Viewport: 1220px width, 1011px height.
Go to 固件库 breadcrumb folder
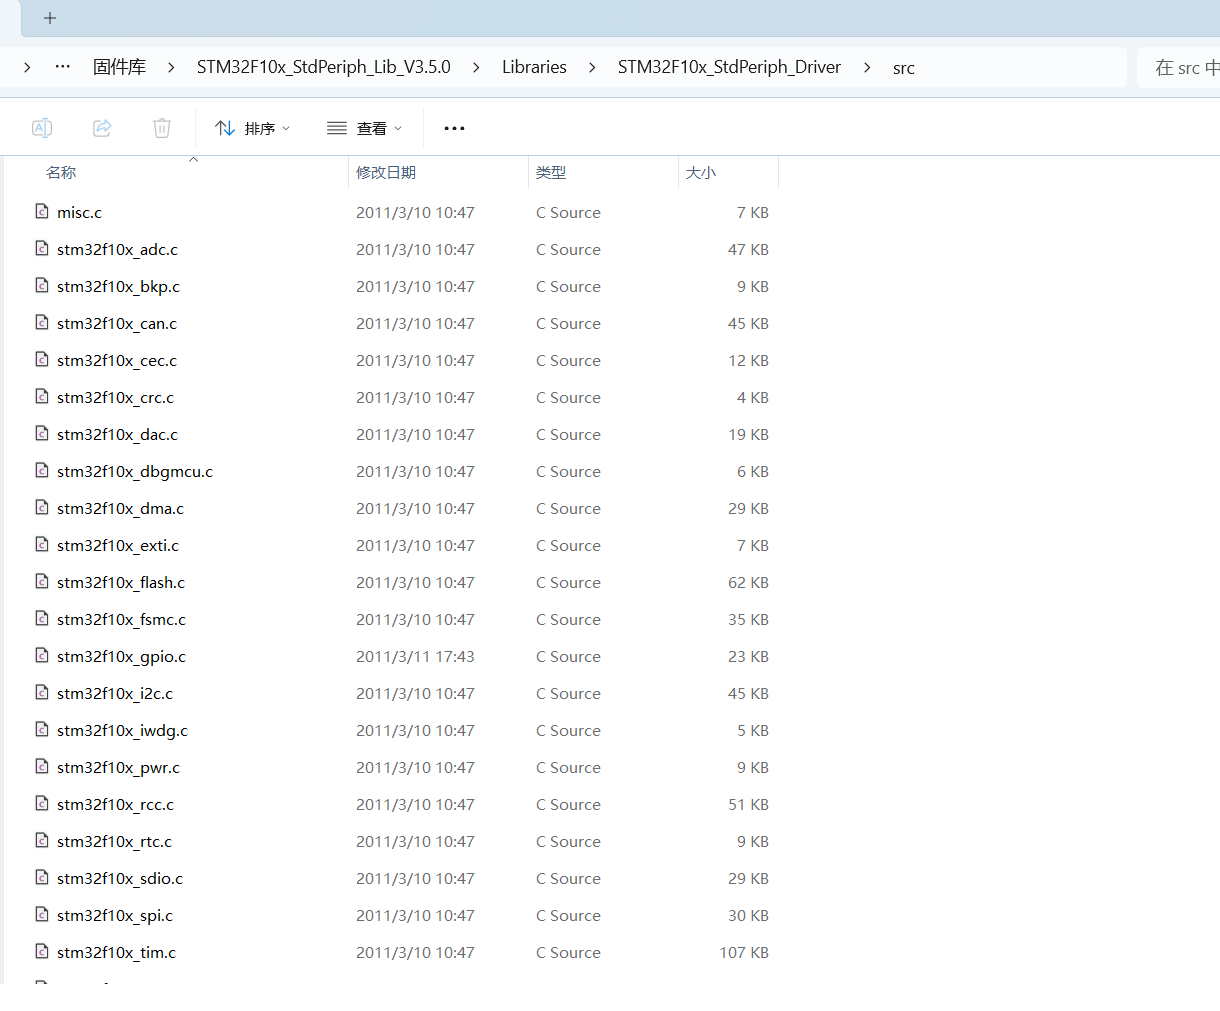tap(119, 67)
